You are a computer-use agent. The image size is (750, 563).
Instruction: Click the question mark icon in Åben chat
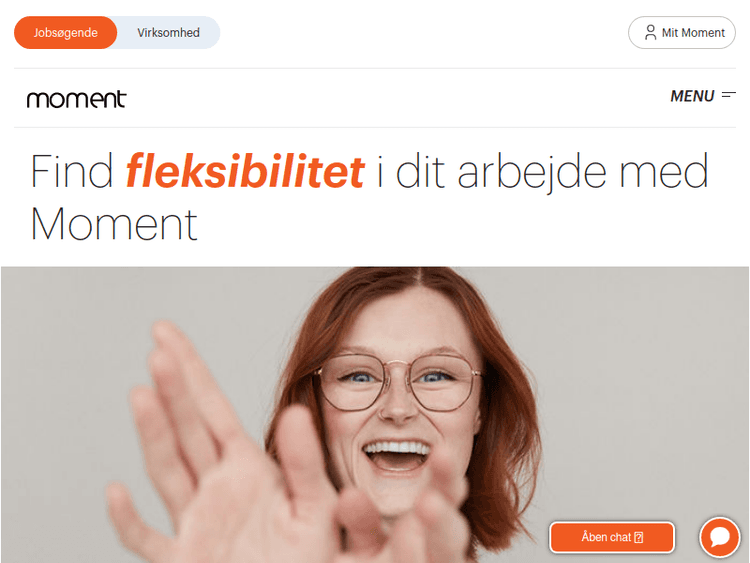639,538
